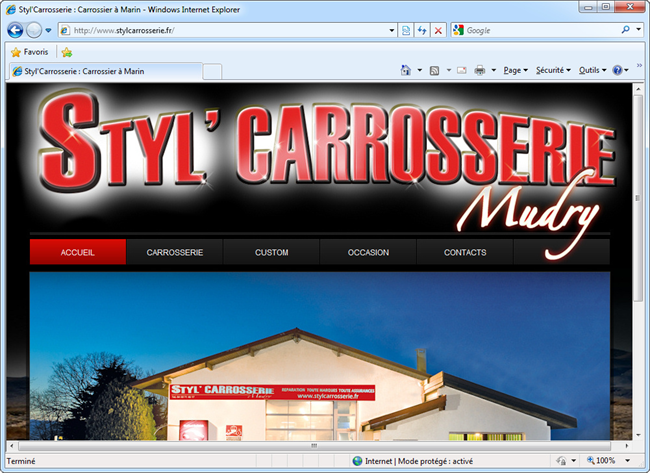Click the browser Back arrow button
Screen dimensions: 650x473
(15, 30)
